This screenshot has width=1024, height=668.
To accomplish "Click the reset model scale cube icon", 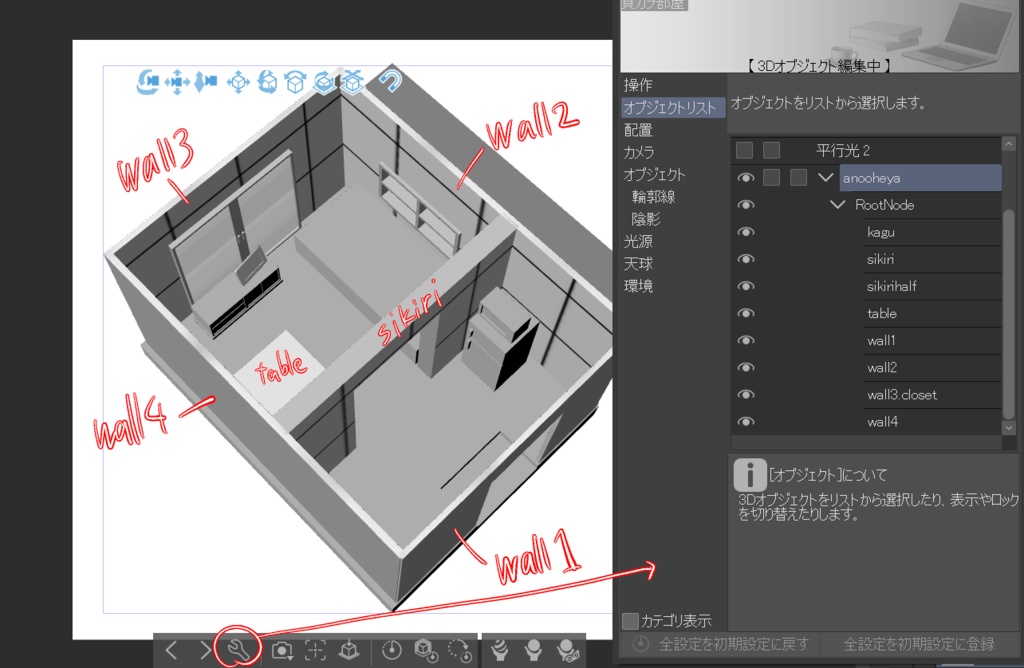I will pyautogui.click(x=425, y=650).
